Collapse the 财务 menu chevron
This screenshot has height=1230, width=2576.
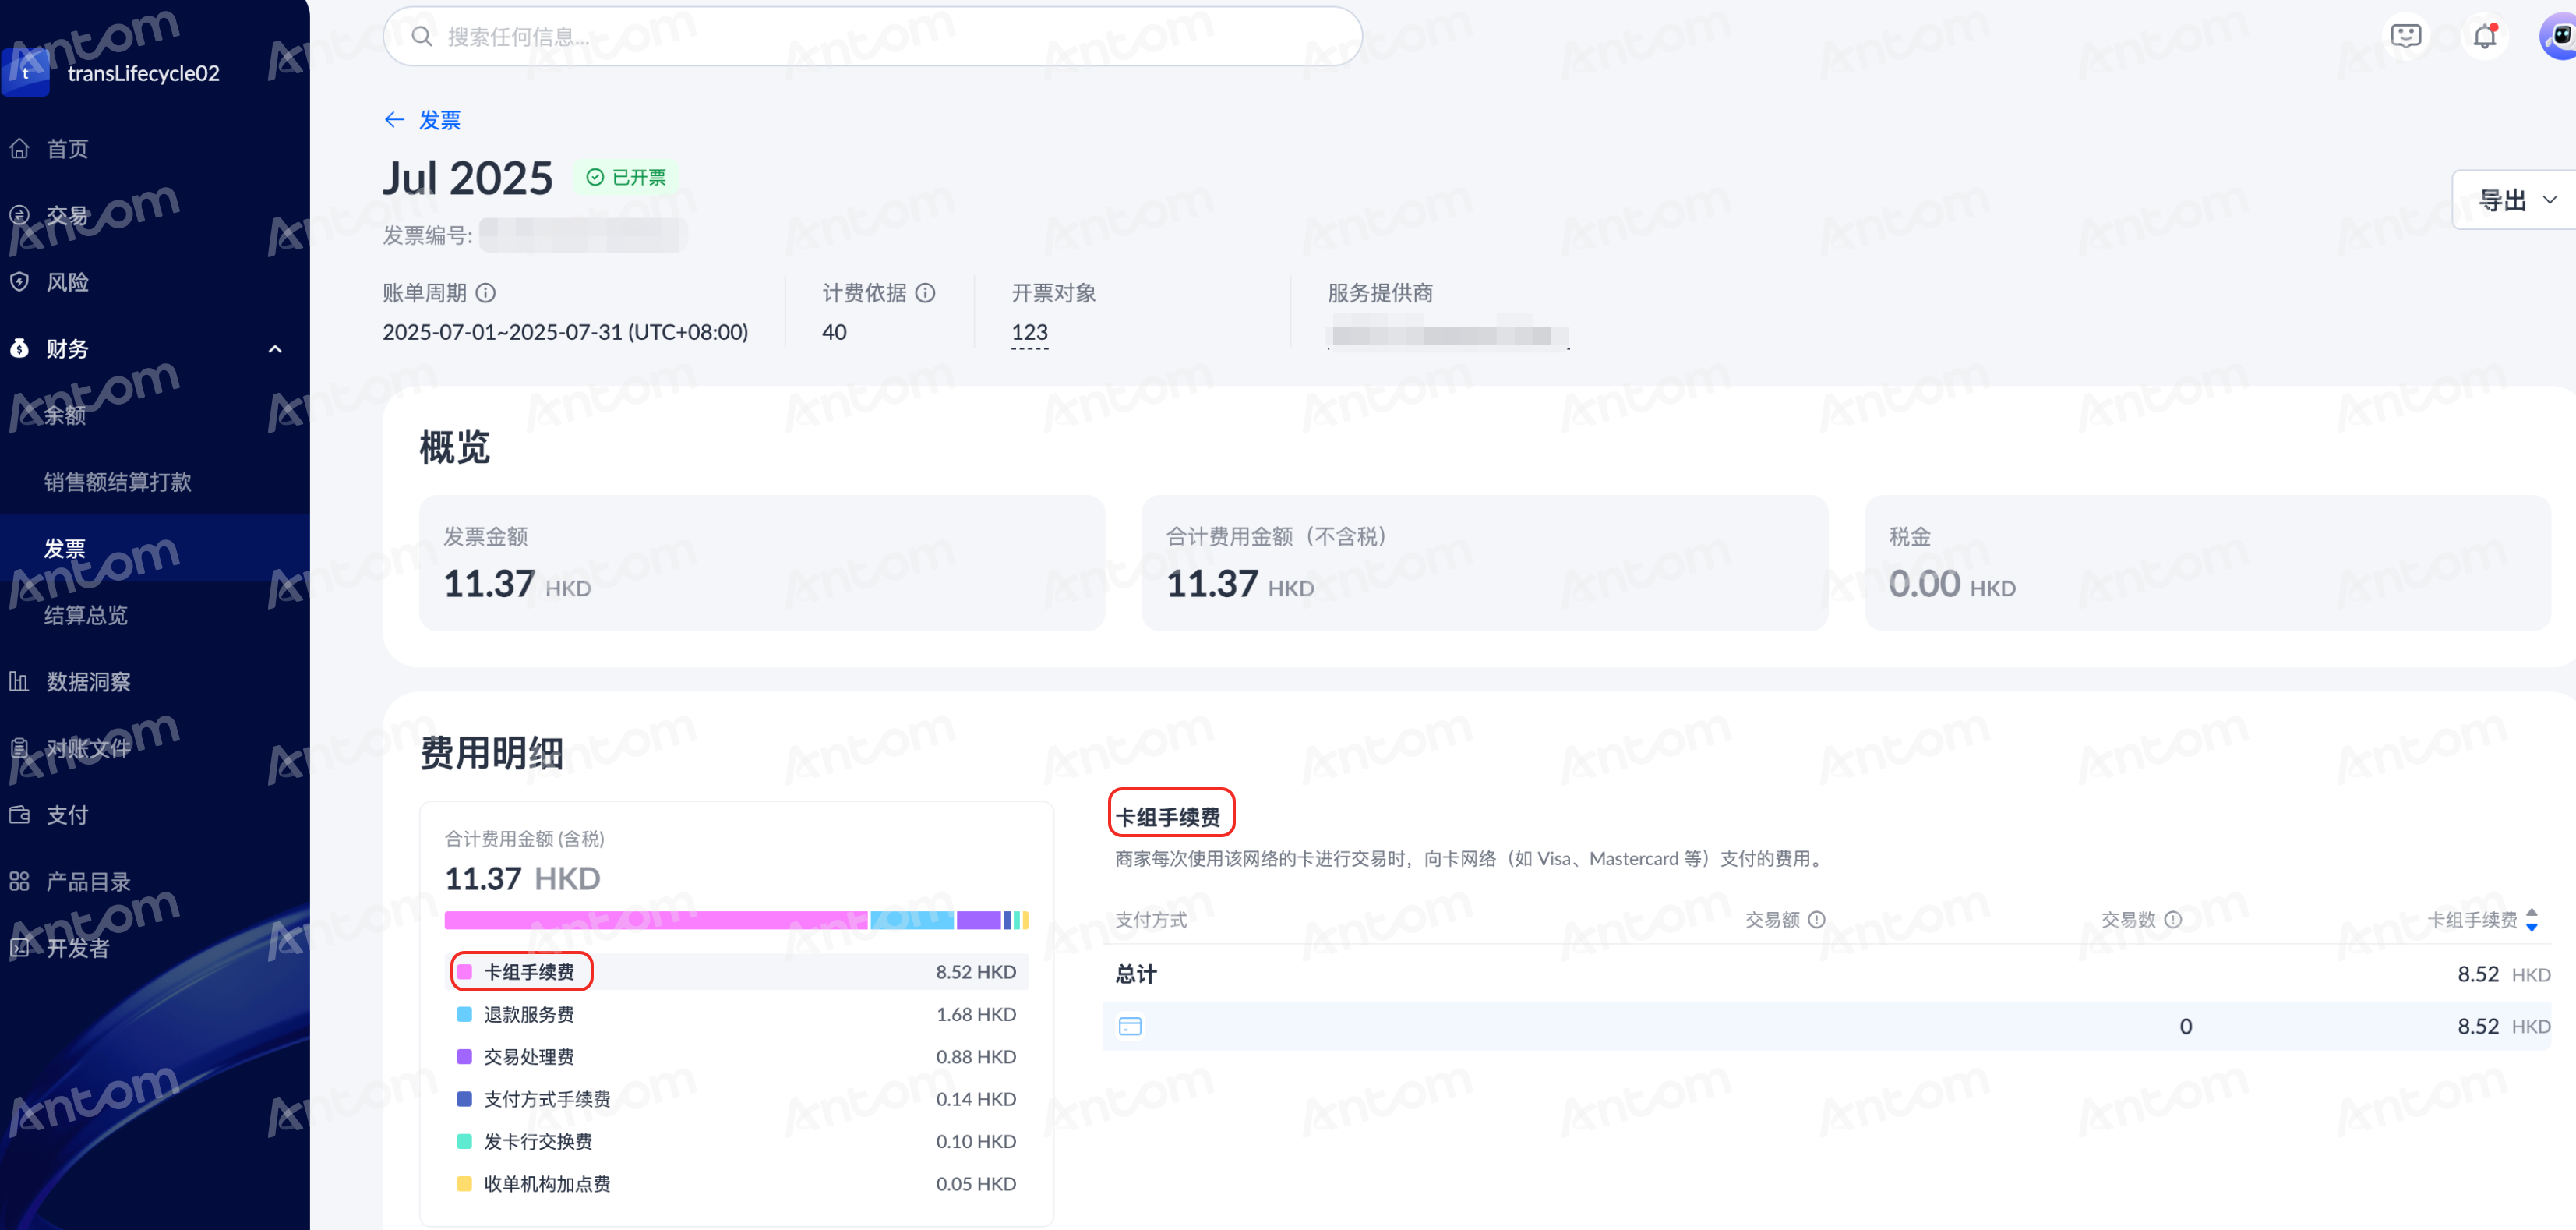pyautogui.click(x=275, y=349)
